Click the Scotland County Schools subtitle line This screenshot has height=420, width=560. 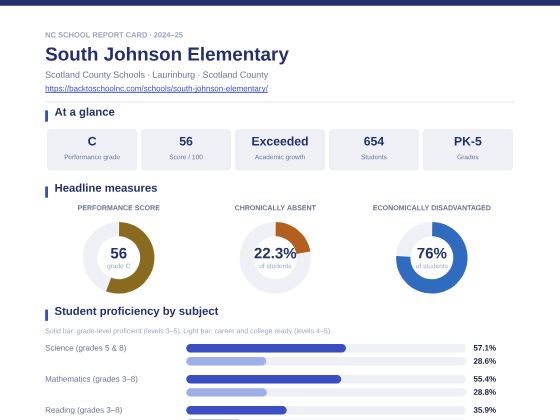click(x=156, y=75)
